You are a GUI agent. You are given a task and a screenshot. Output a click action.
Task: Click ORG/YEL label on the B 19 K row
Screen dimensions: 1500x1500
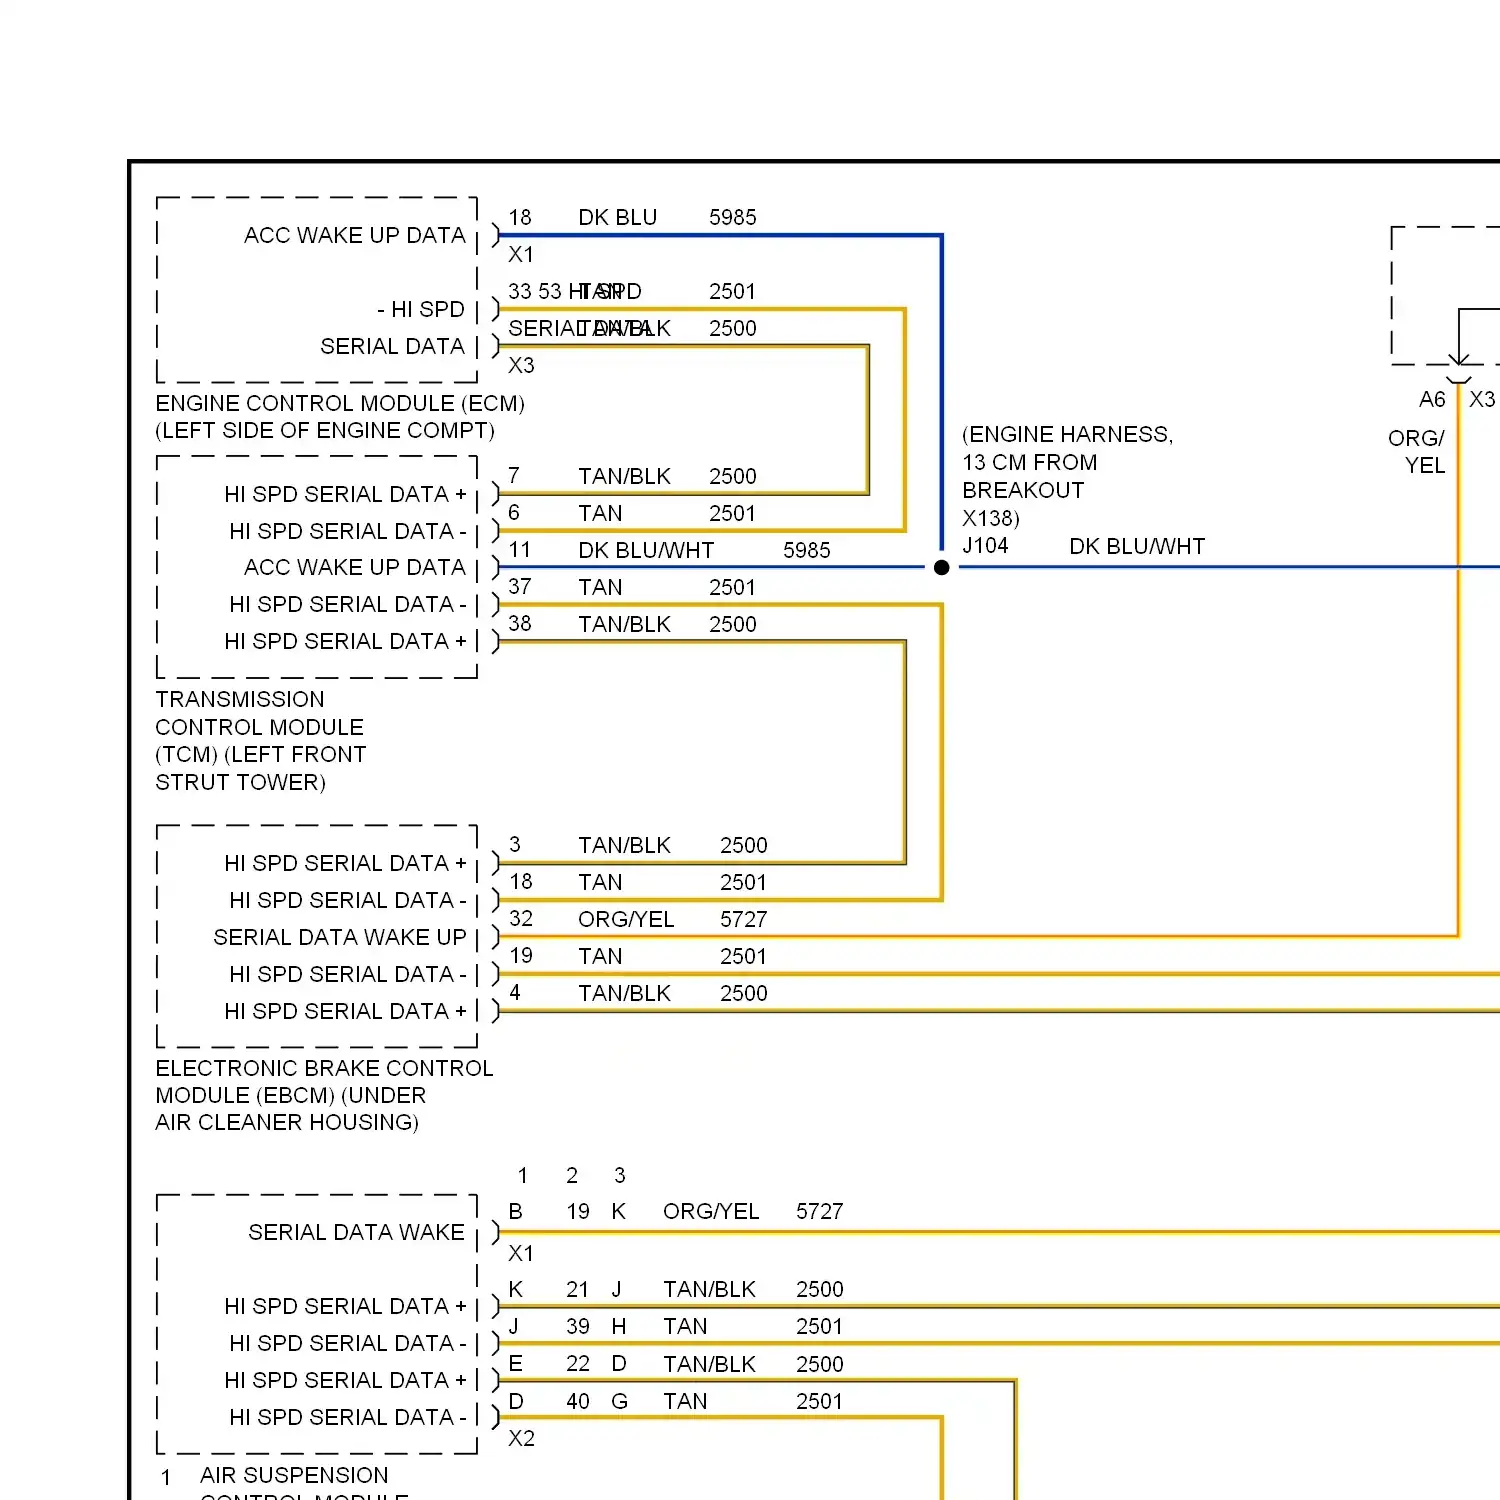click(x=711, y=1211)
